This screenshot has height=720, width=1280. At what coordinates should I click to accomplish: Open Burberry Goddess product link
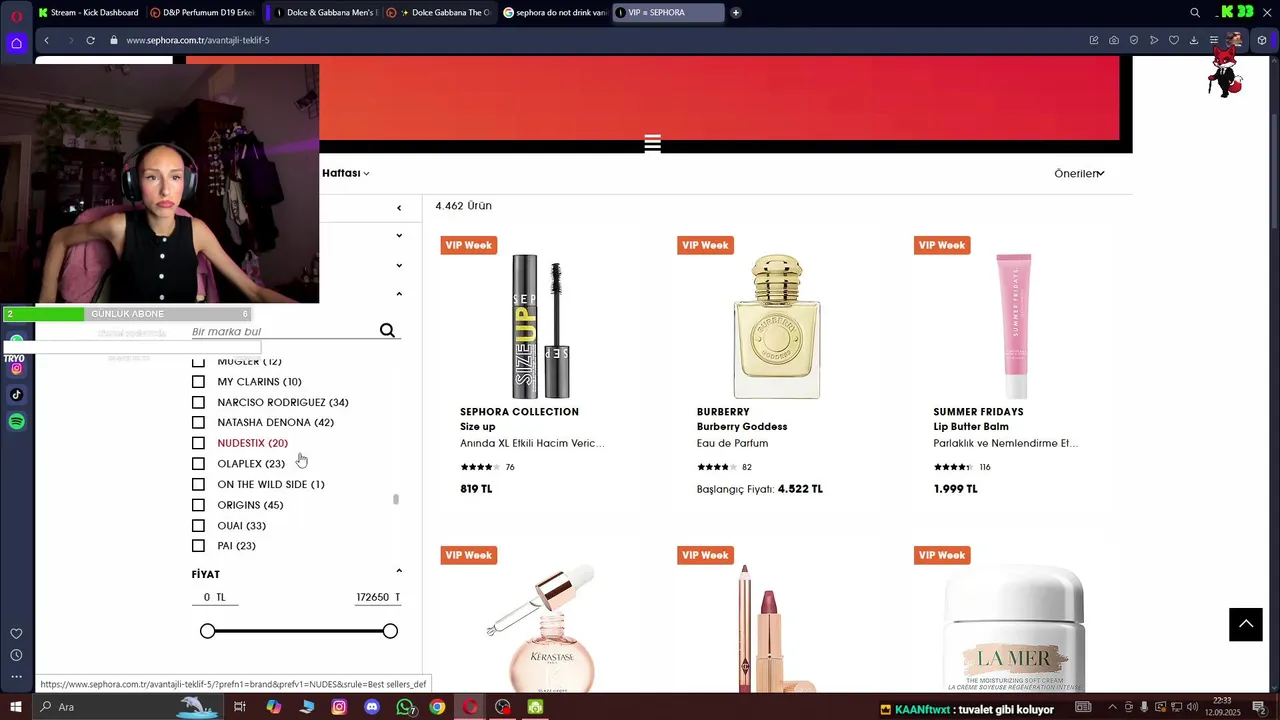click(742, 427)
